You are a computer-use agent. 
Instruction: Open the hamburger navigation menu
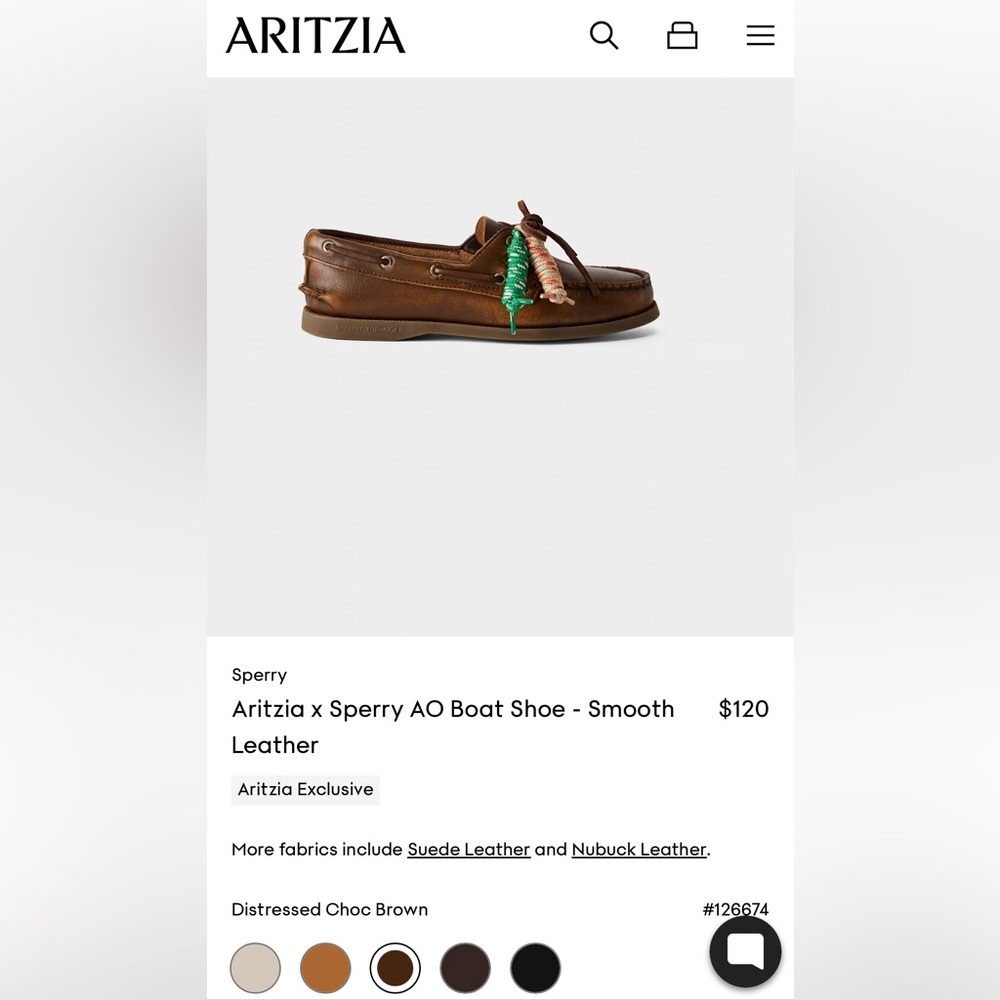(x=760, y=35)
